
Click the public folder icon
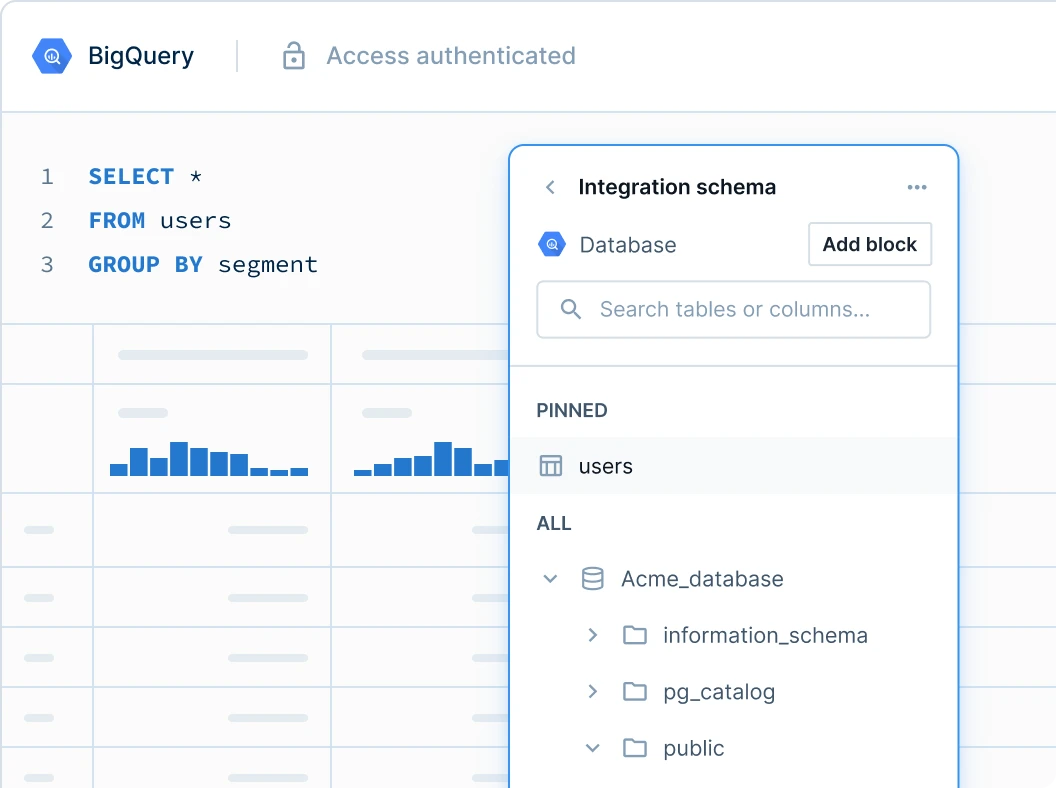[x=634, y=748]
